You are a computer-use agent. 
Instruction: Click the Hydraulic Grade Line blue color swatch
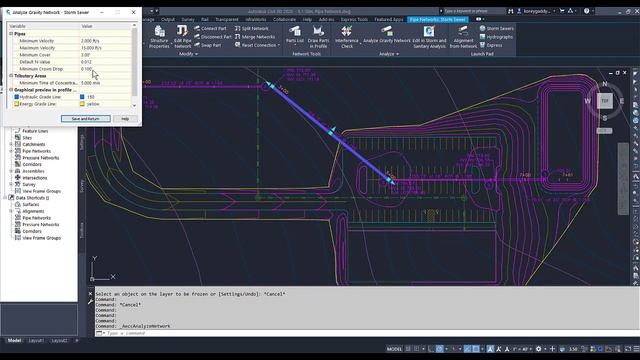point(82,97)
